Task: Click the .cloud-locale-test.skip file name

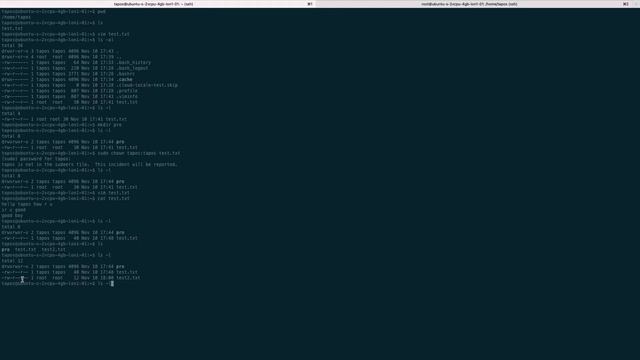Action: tap(147, 85)
